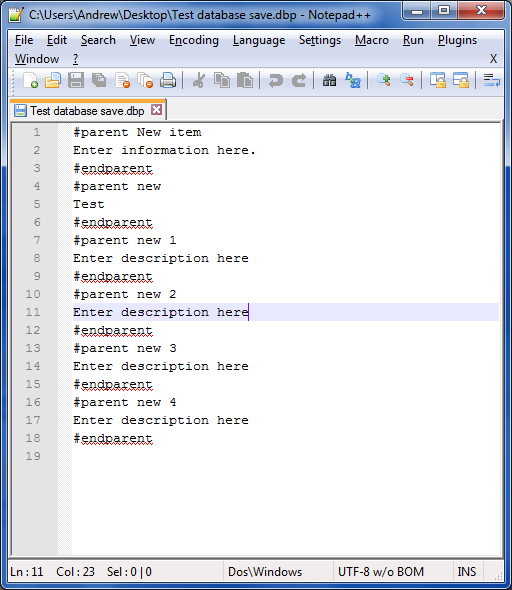Open the ? help menu
512x590 pixels.
coord(76,59)
